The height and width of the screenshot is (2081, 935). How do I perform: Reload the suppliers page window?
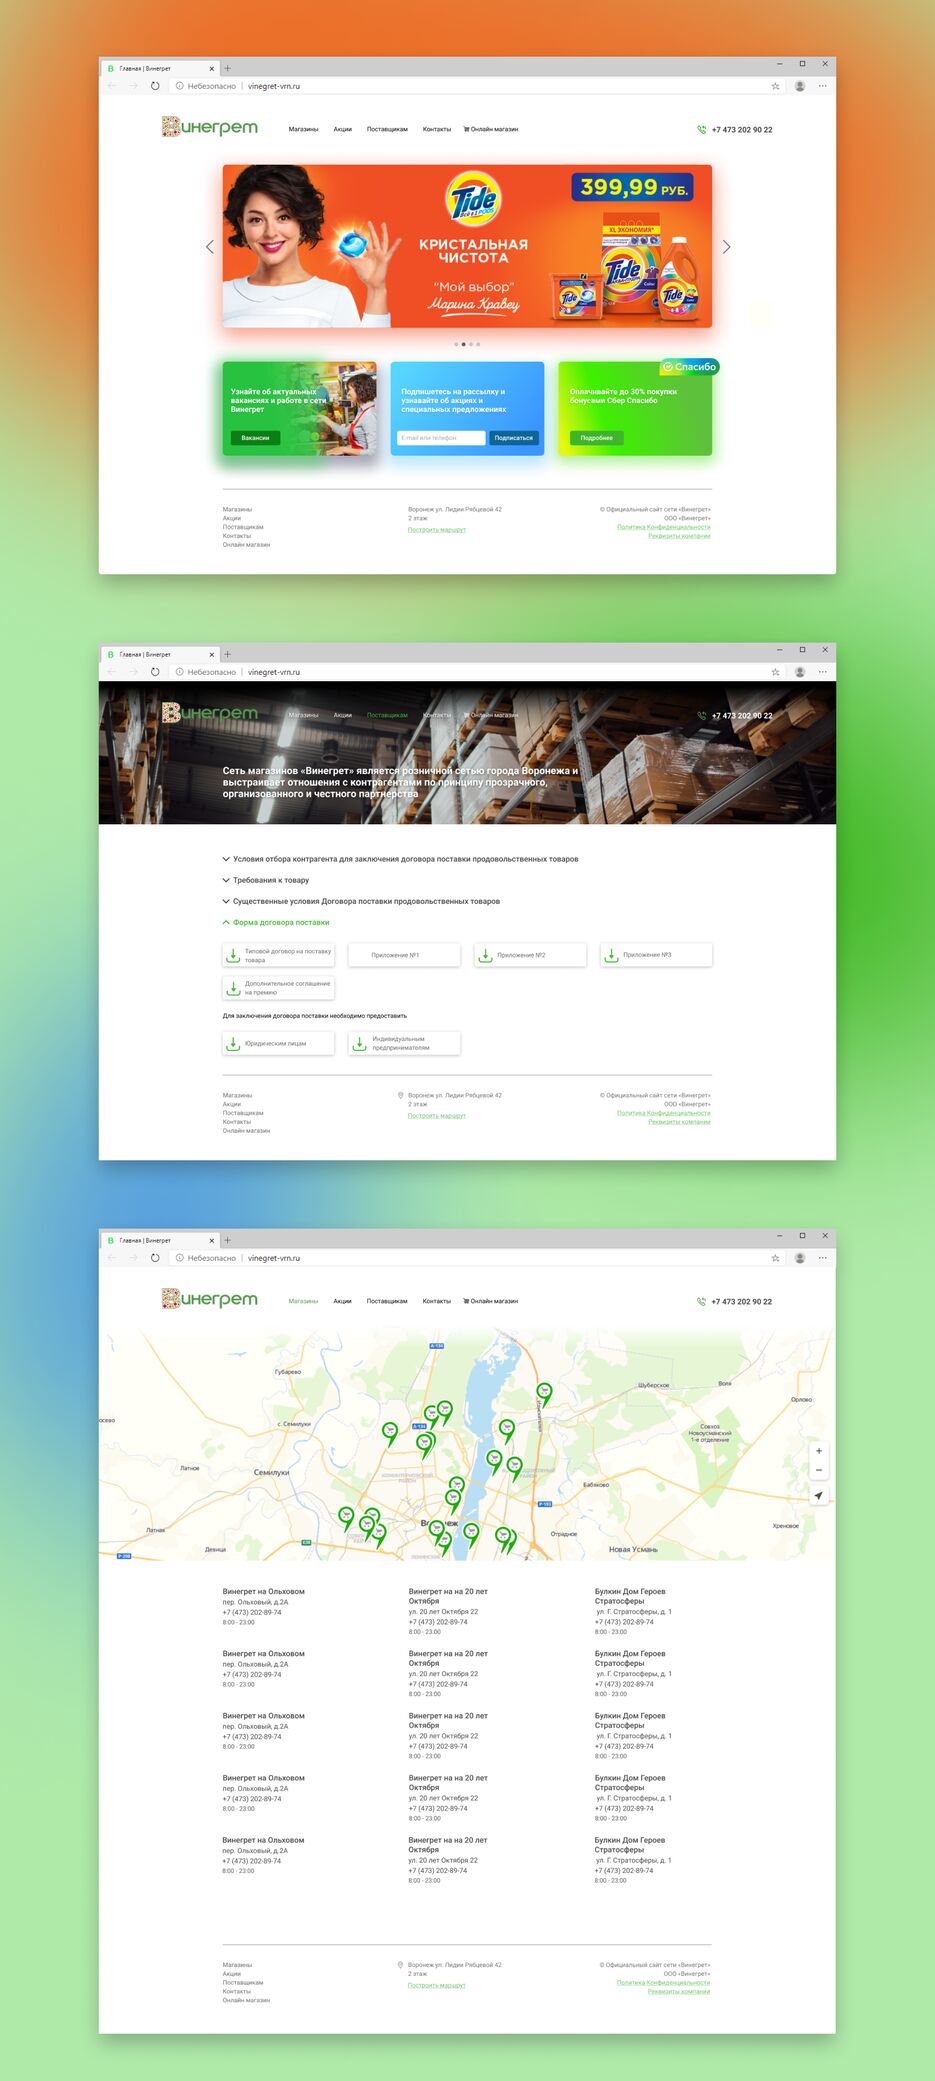pyautogui.click(x=155, y=672)
